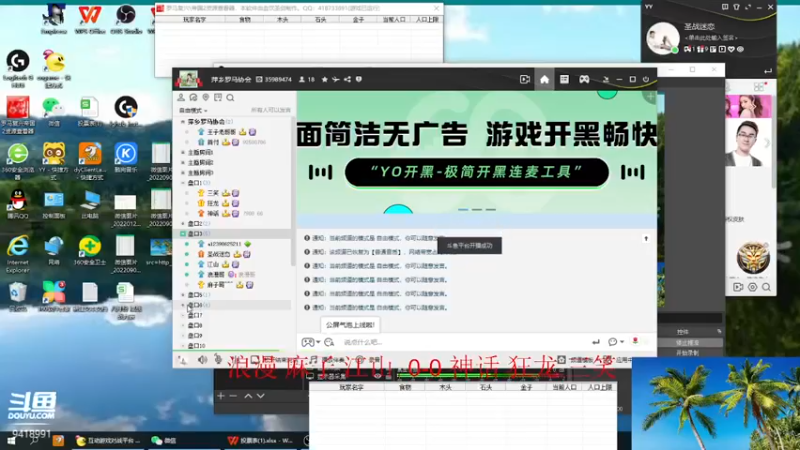Click the speaker volume icon at bottom left
Screen dimensions: 800x450
[x=203, y=360]
